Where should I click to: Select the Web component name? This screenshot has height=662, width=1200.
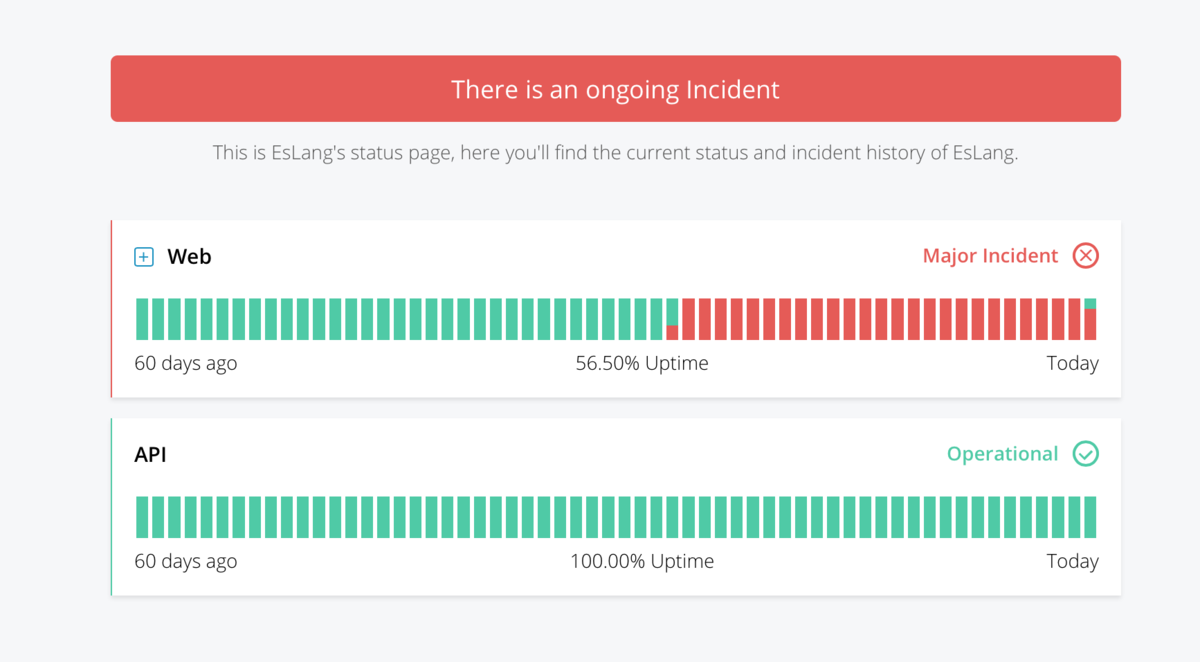click(189, 257)
